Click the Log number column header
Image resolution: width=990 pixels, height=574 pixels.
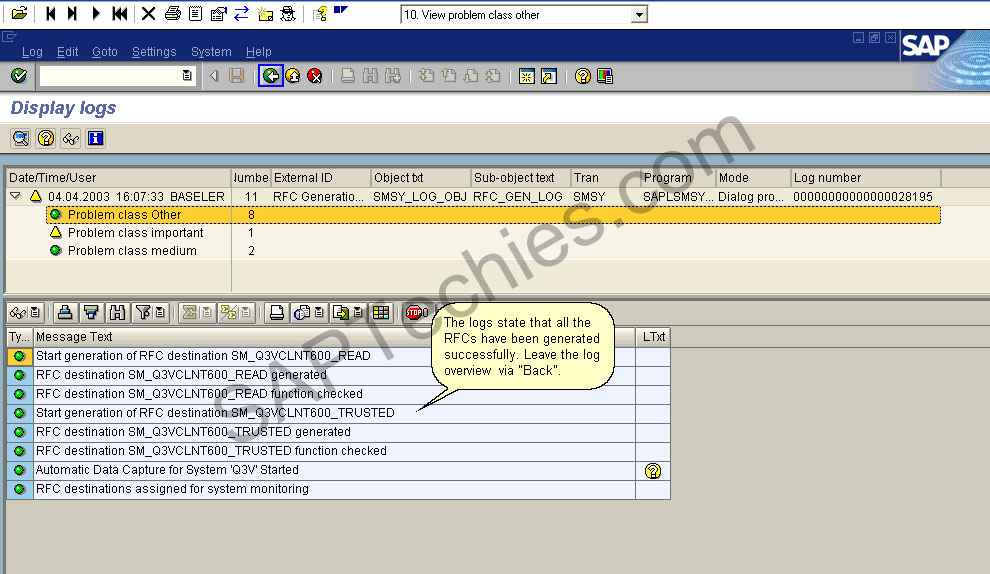866,177
